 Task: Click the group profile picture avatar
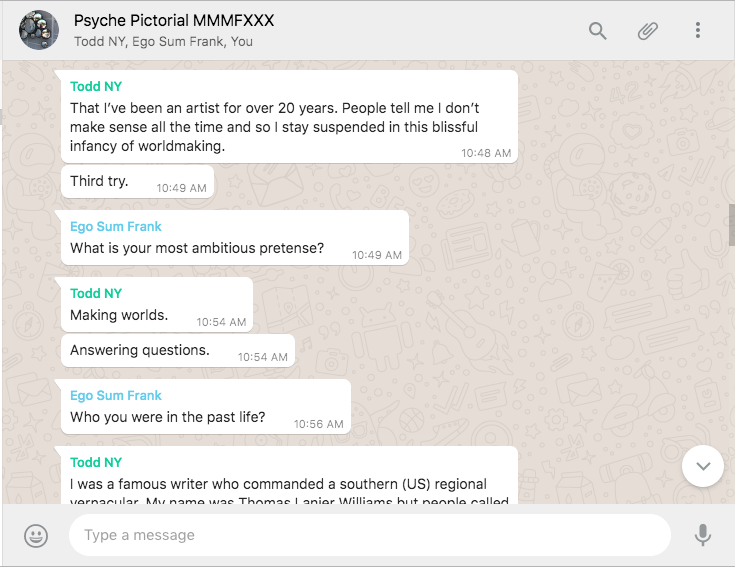coord(39,31)
